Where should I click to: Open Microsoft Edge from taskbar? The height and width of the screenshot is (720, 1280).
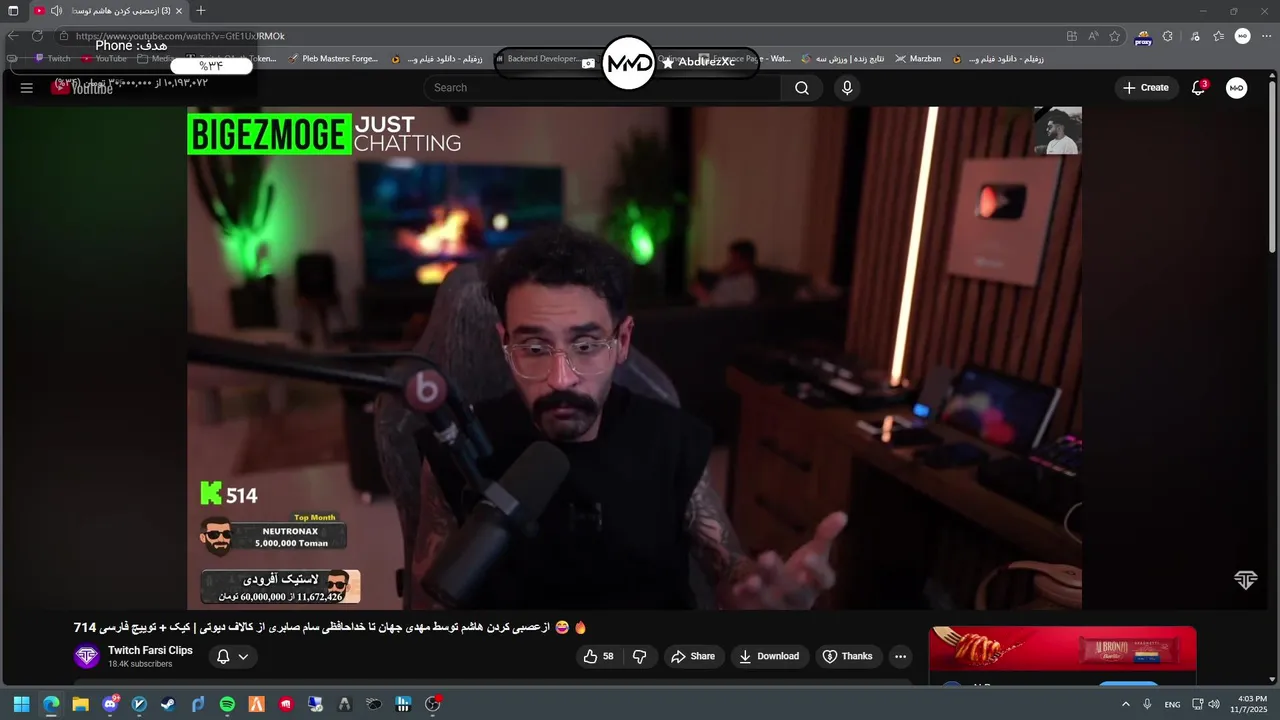[x=51, y=704]
